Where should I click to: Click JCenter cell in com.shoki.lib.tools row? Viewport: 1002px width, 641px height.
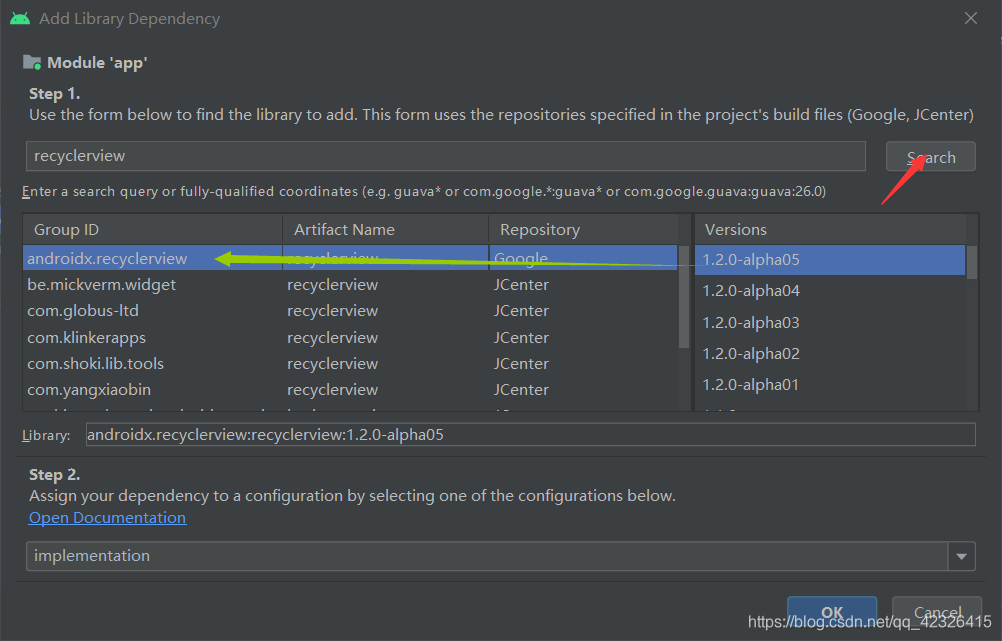(x=521, y=364)
